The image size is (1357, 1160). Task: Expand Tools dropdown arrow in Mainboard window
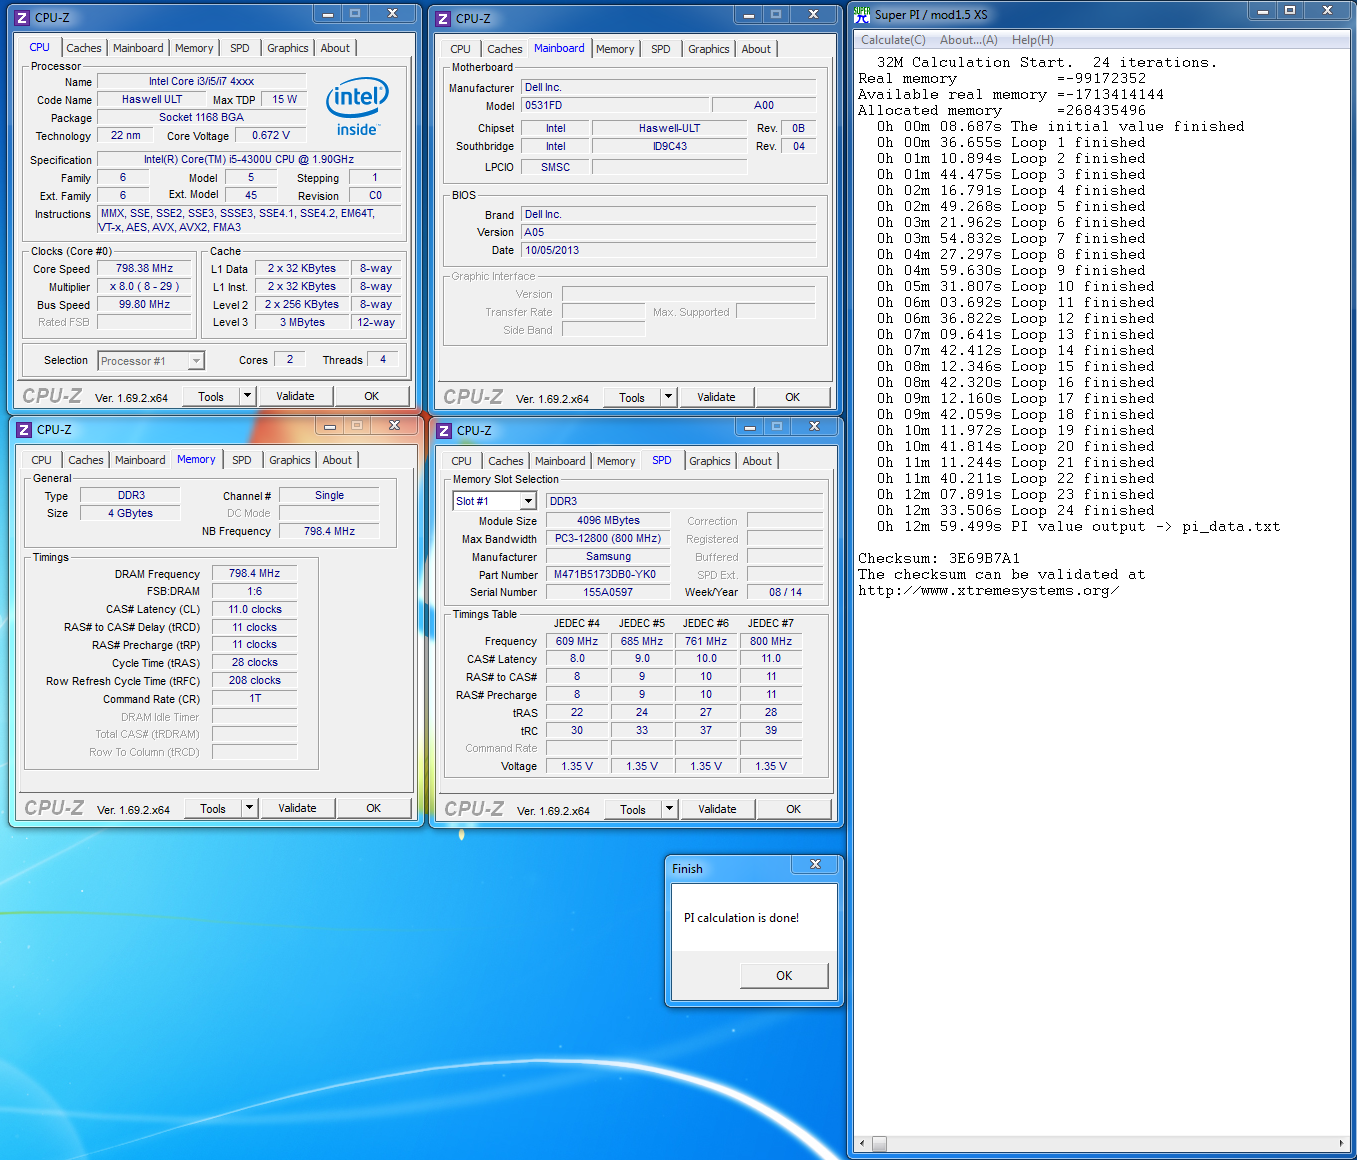[668, 397]
